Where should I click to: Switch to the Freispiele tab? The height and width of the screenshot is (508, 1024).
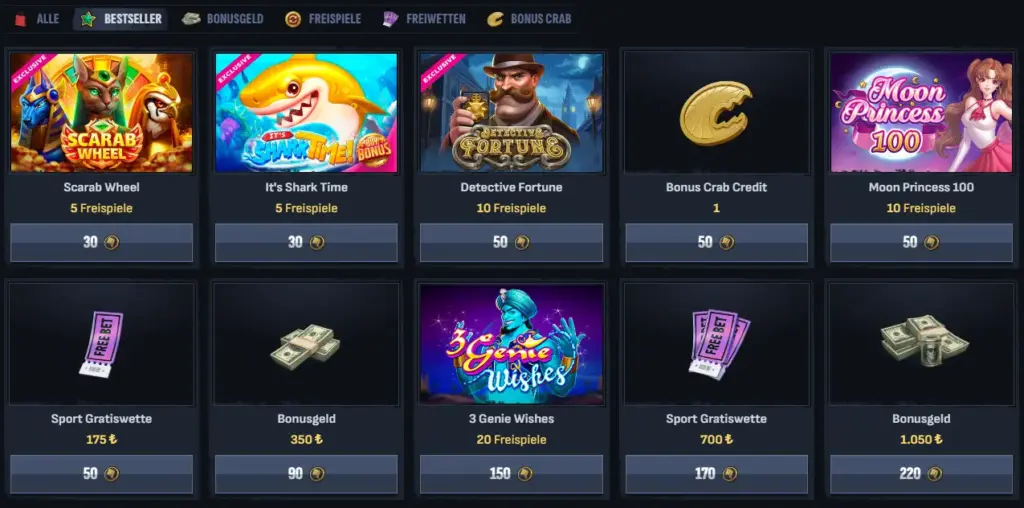pos(323,20)
